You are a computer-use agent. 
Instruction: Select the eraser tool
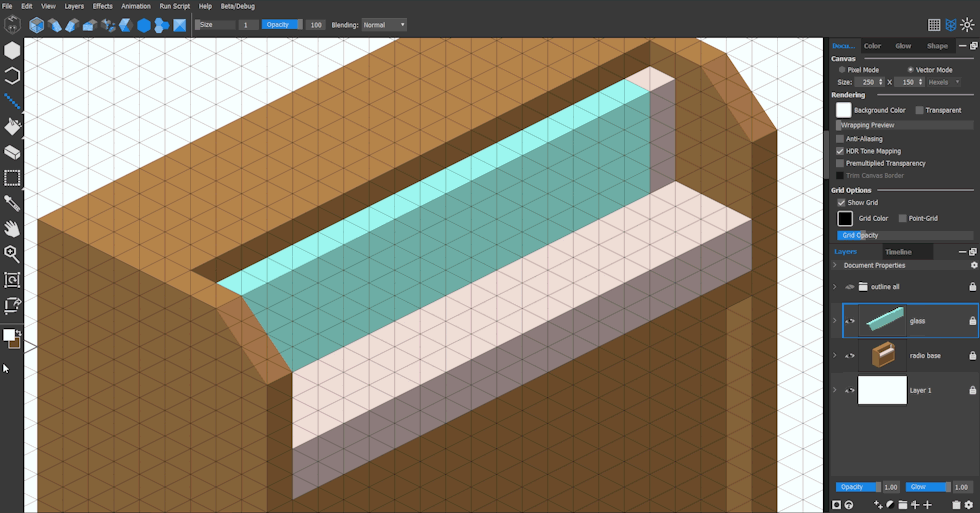pyautogui.click(x=12, y=152)
